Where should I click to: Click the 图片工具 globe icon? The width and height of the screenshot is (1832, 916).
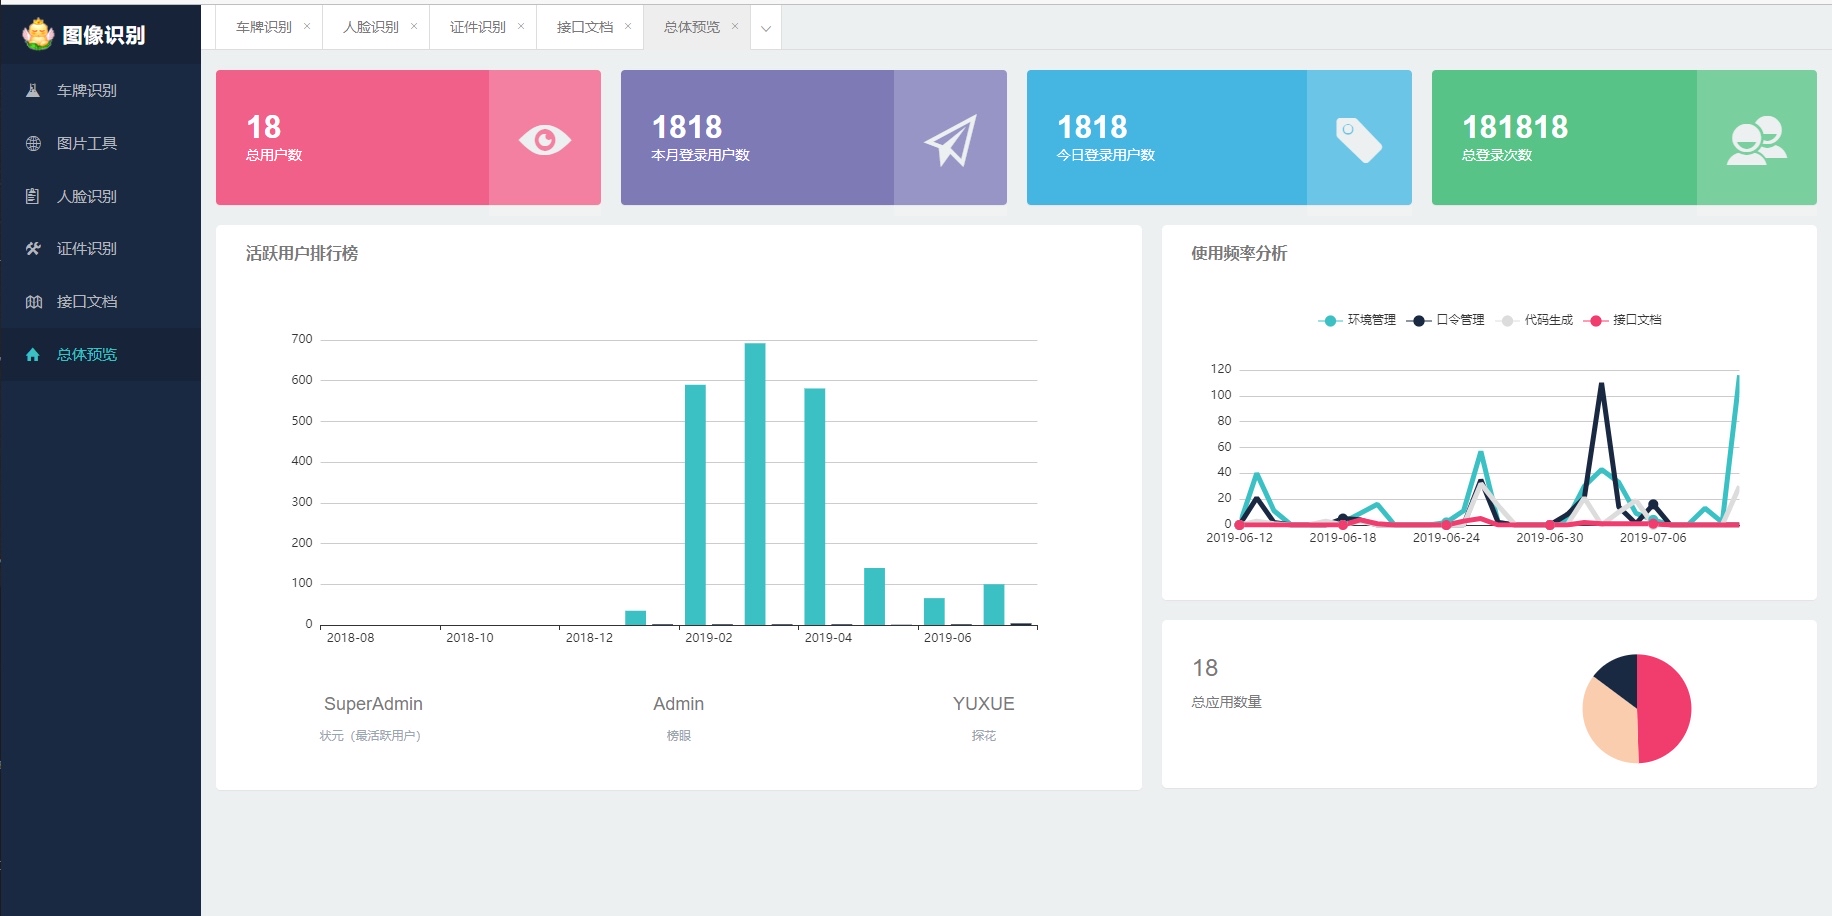33,143
